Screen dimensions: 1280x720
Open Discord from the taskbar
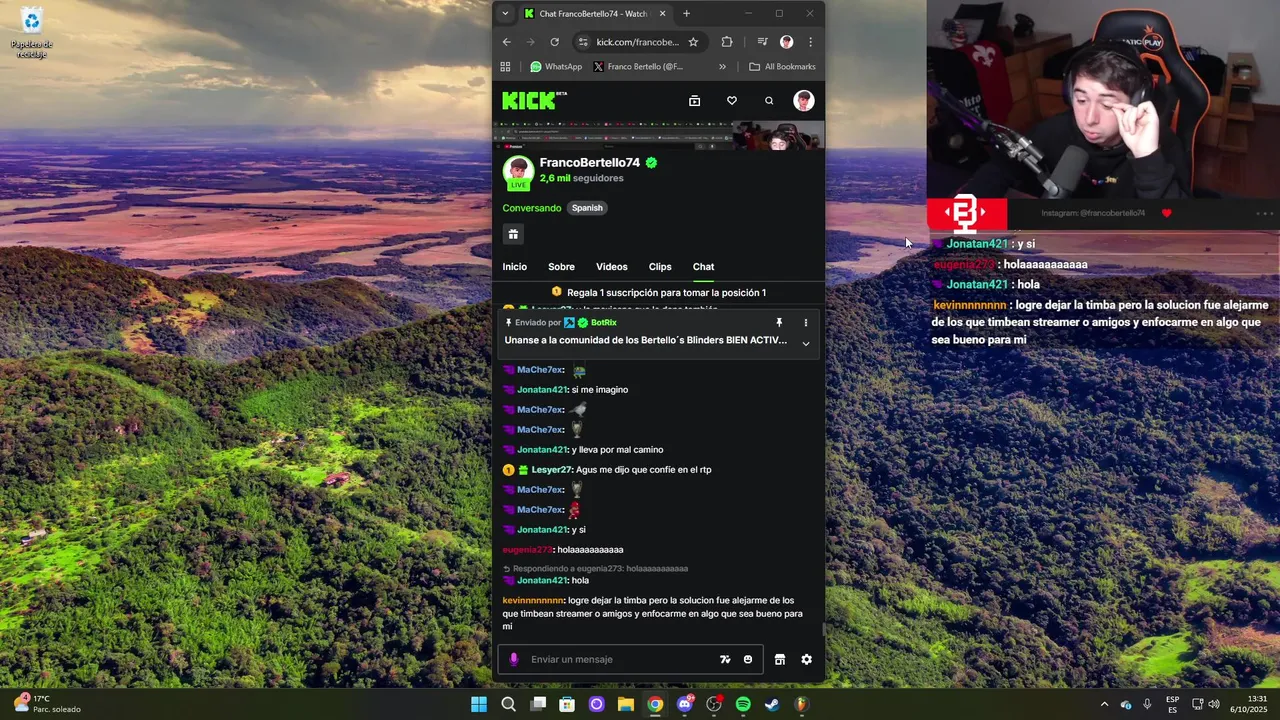pyautogui.click(x=685, y=704)
